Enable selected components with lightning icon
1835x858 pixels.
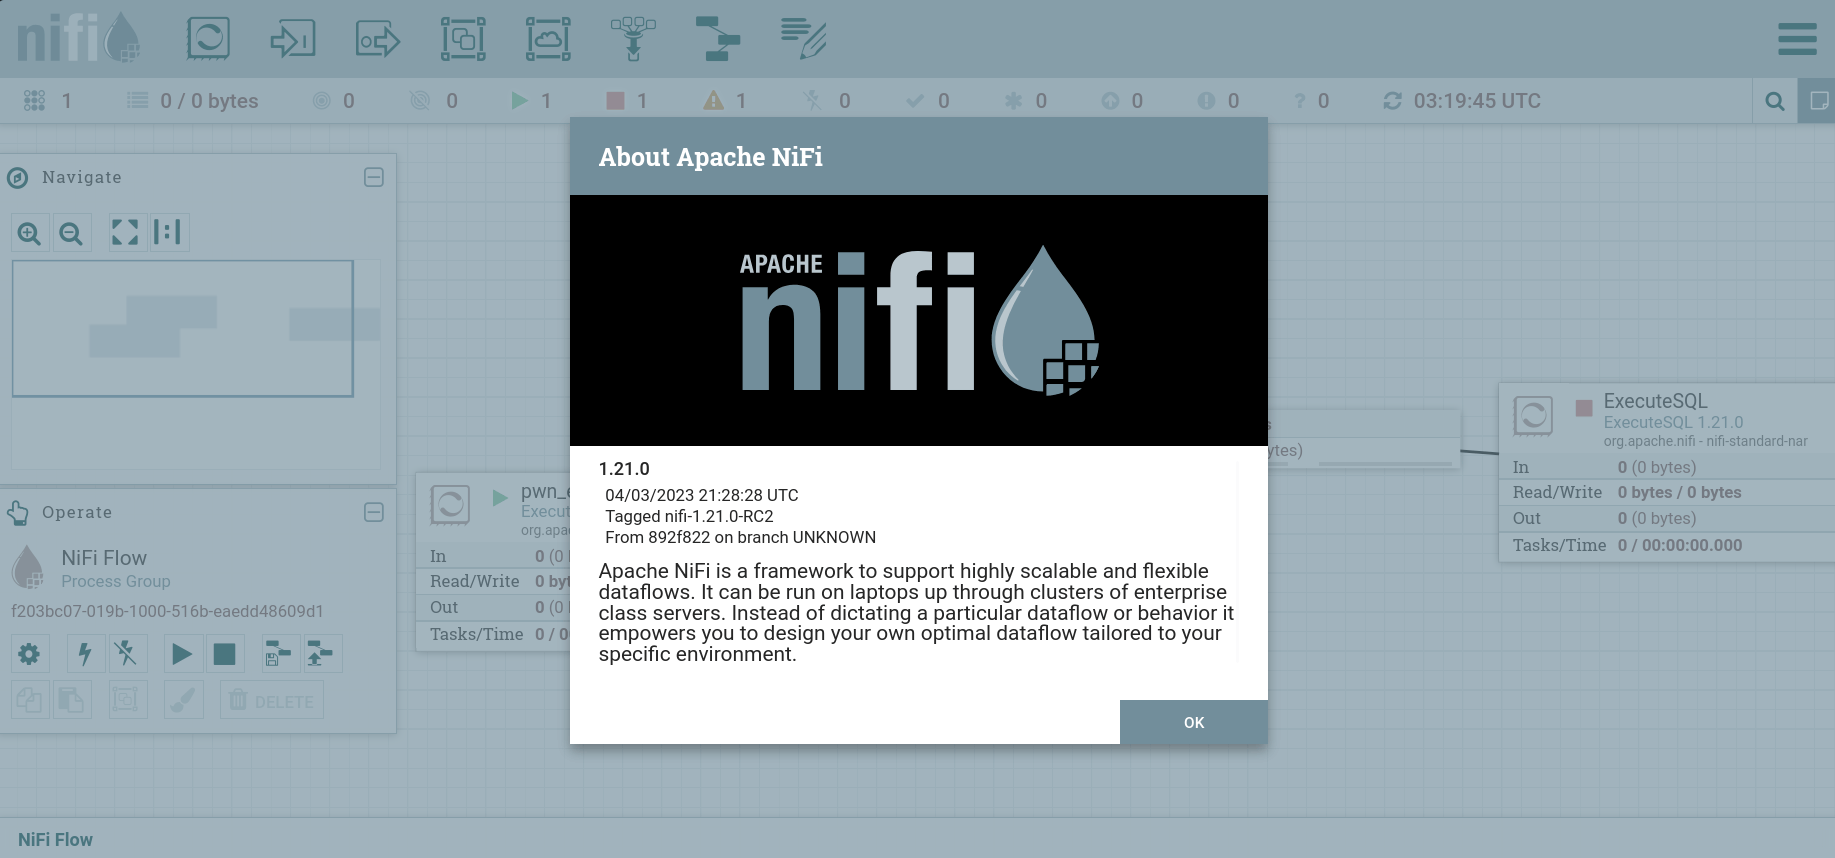[85, 654]
